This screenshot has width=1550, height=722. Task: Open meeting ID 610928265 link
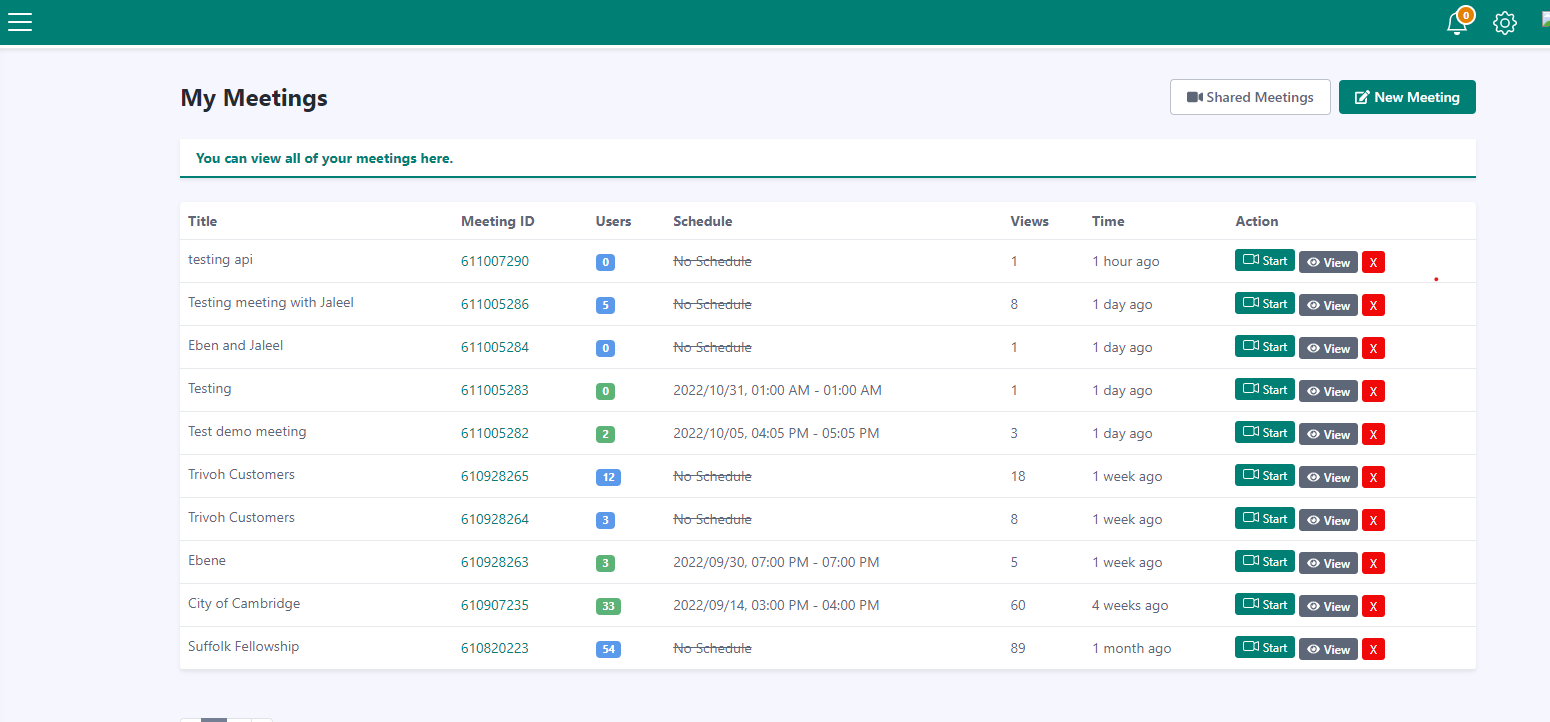coord(495,476)
